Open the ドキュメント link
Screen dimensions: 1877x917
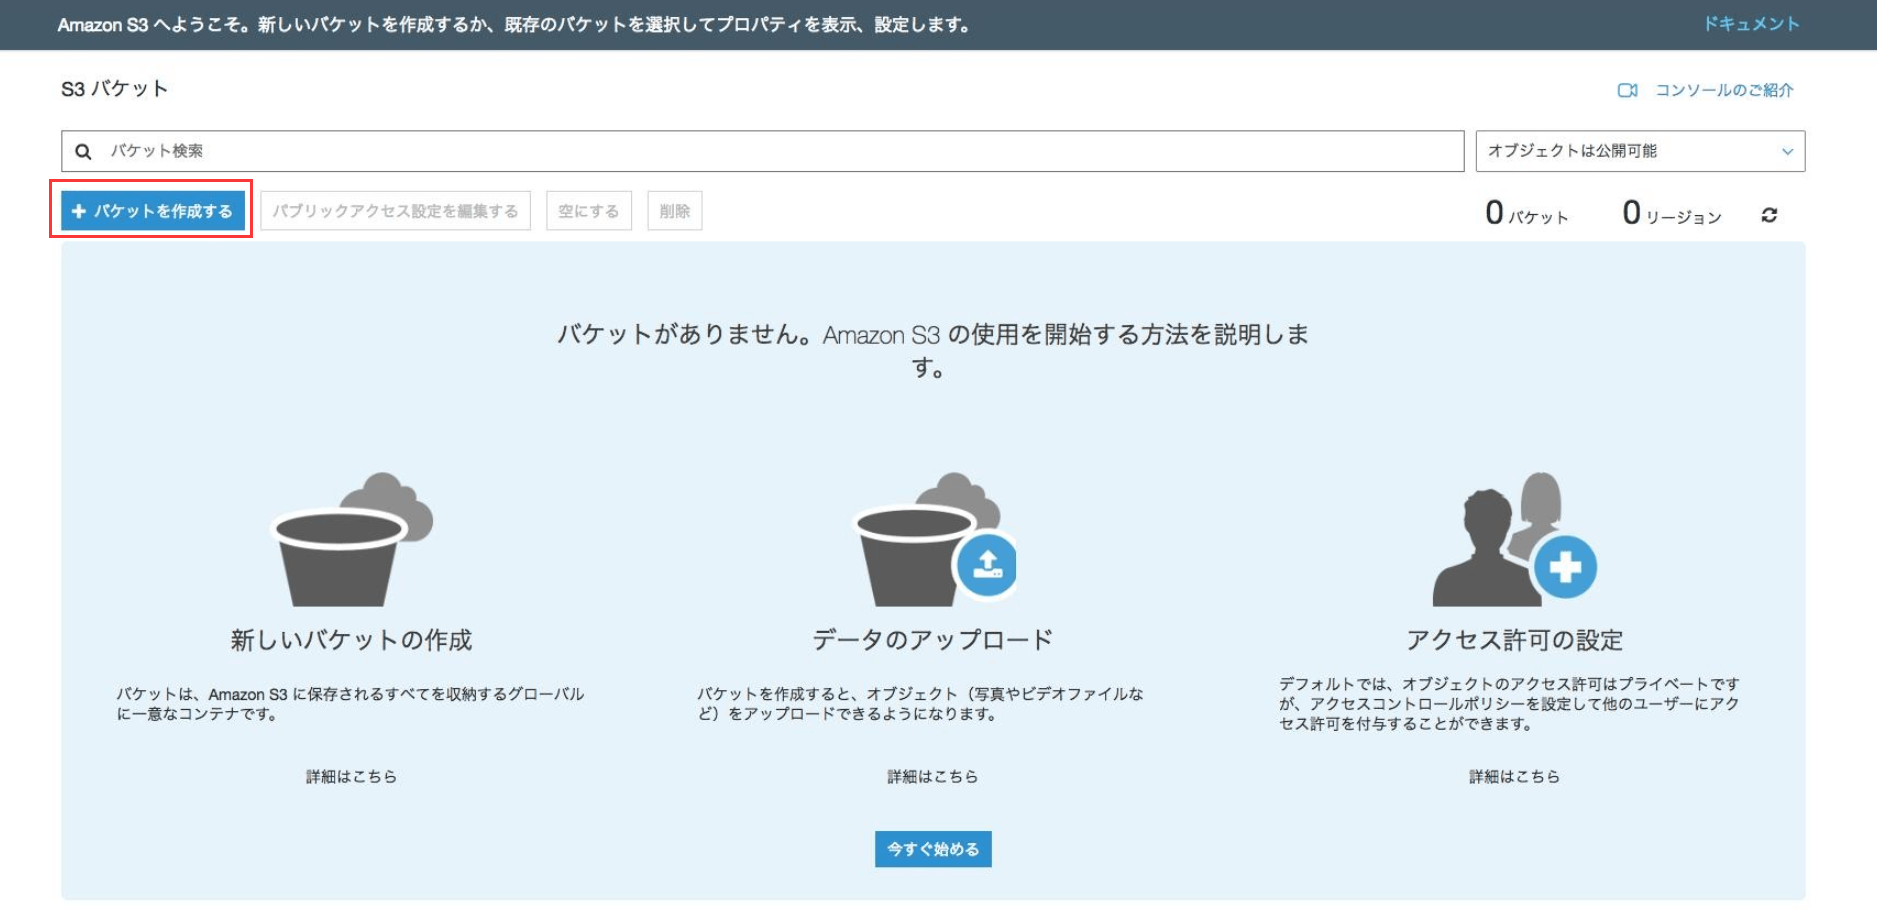click(1752, 25)
